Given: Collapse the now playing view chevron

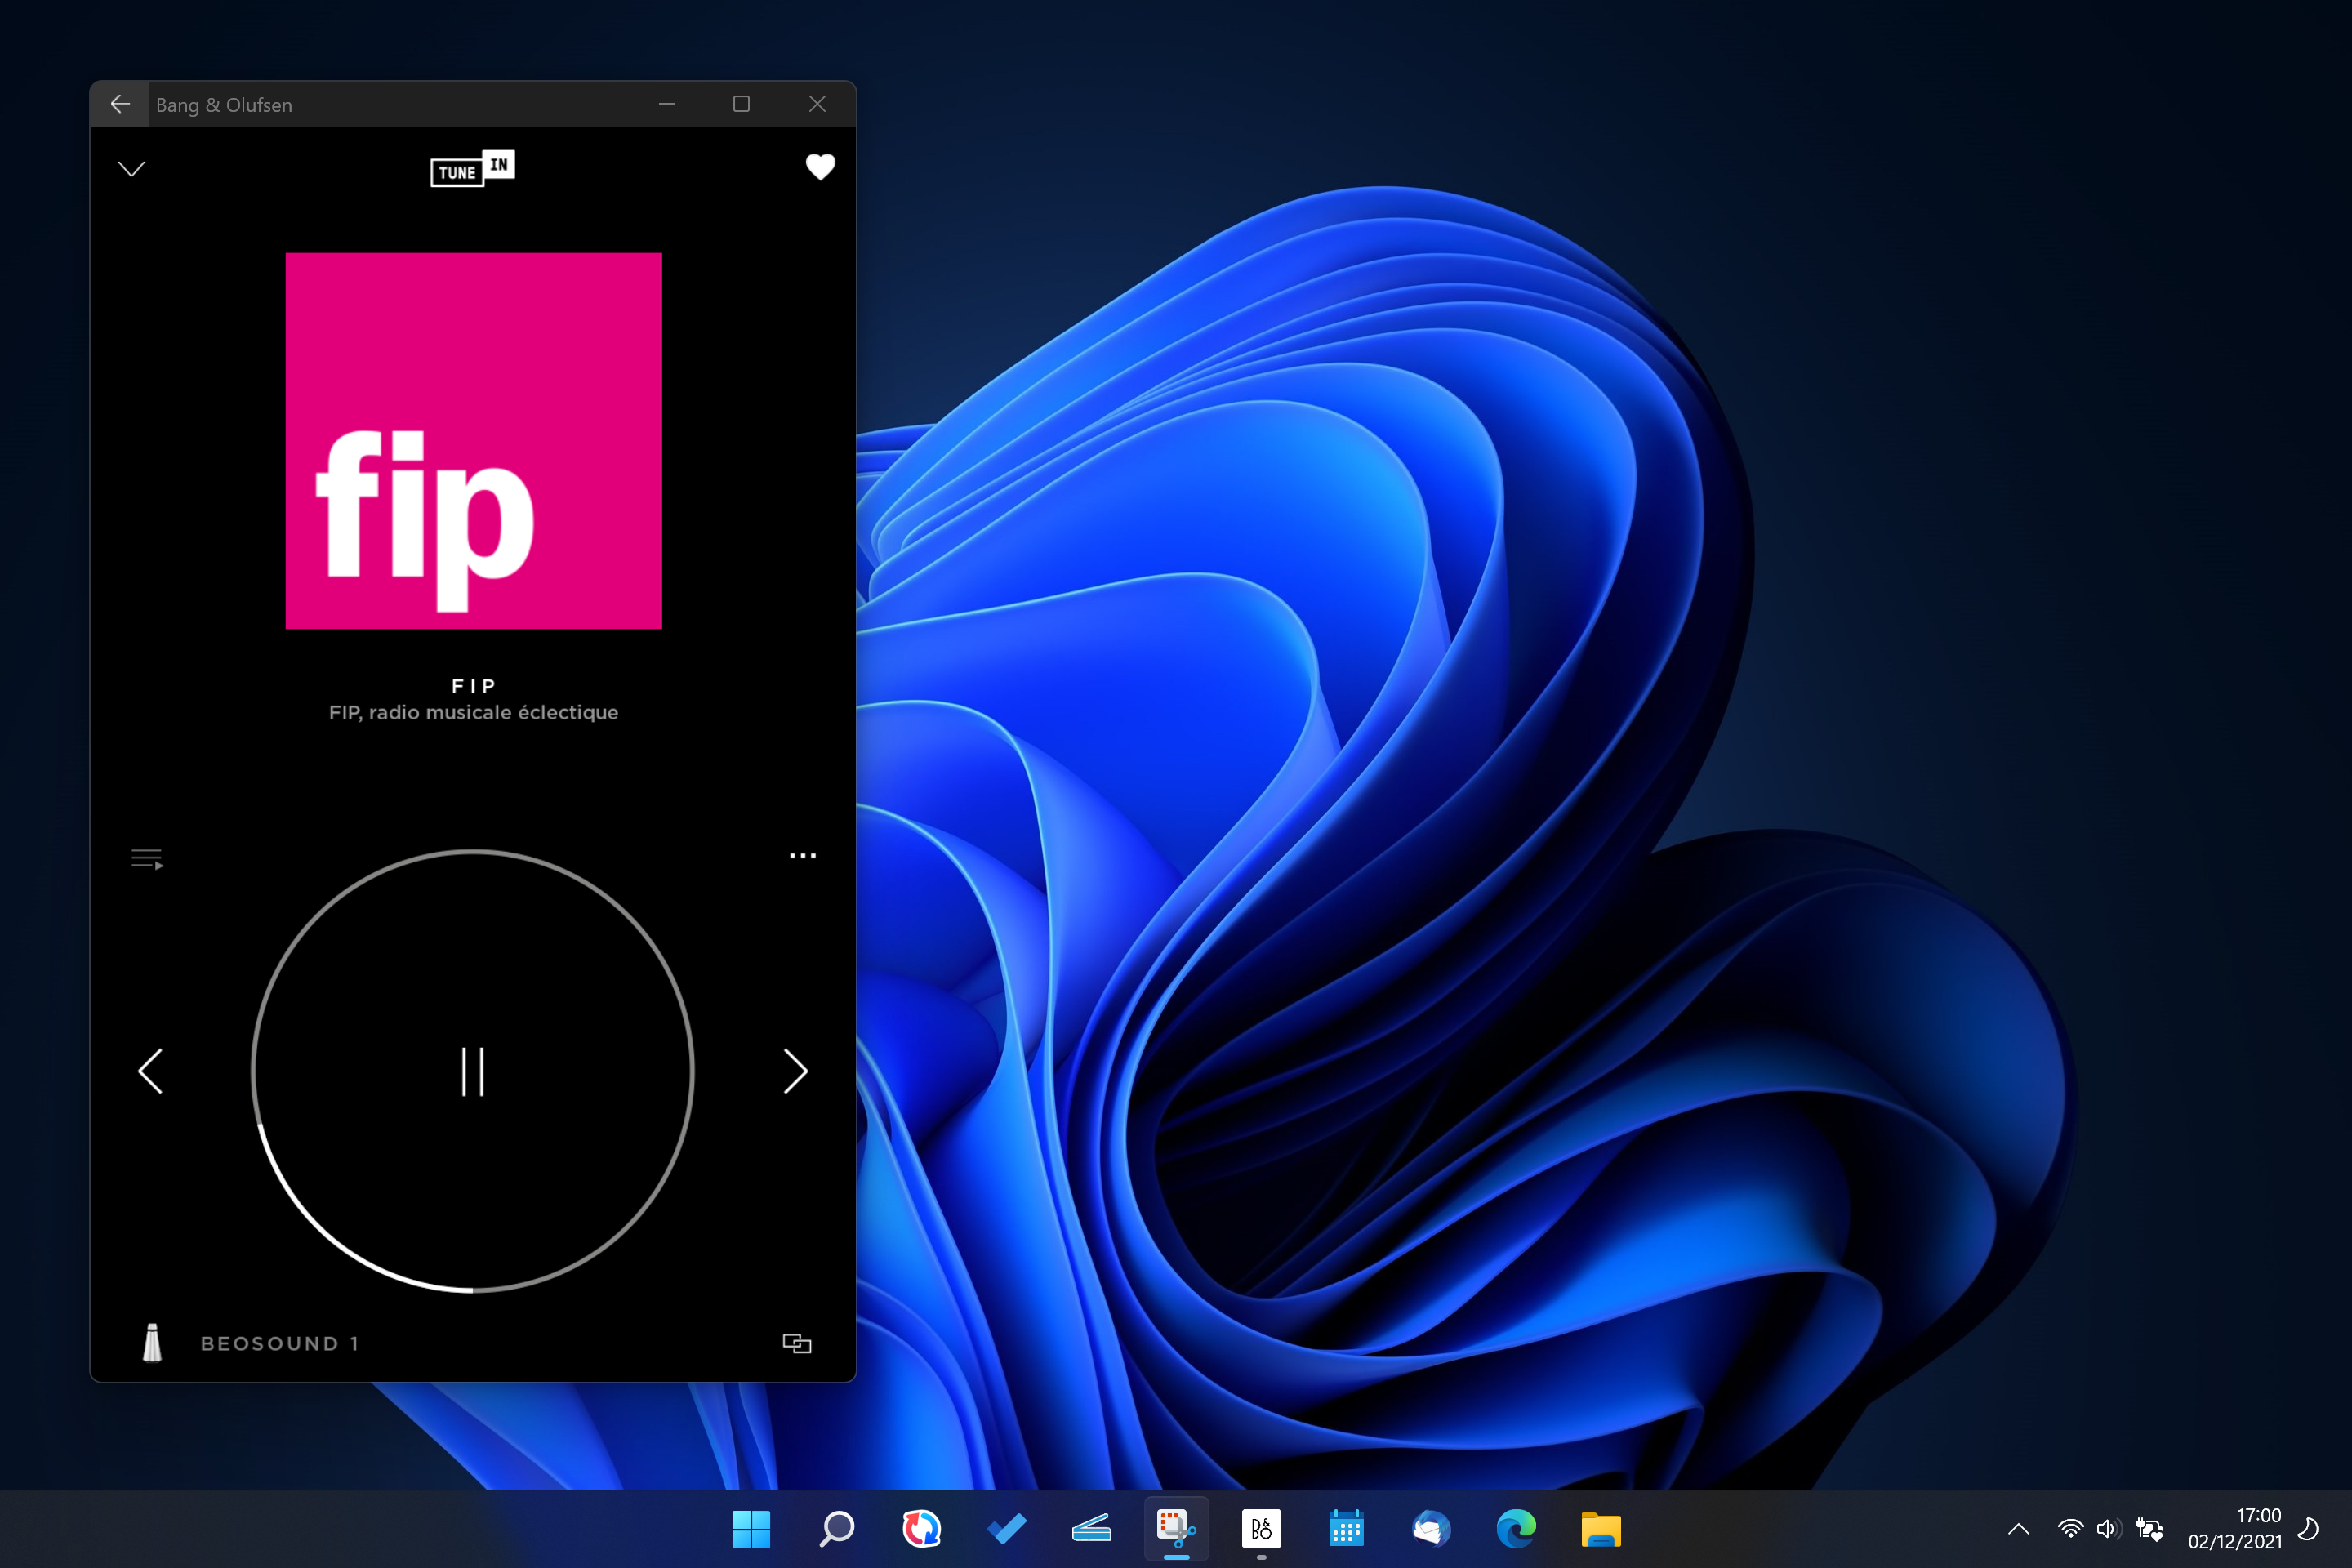Looking at the screenshot, I should point(132,168).
